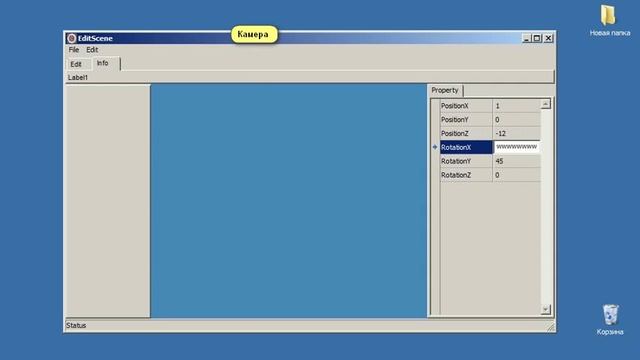Click the Status bar text

76,325
